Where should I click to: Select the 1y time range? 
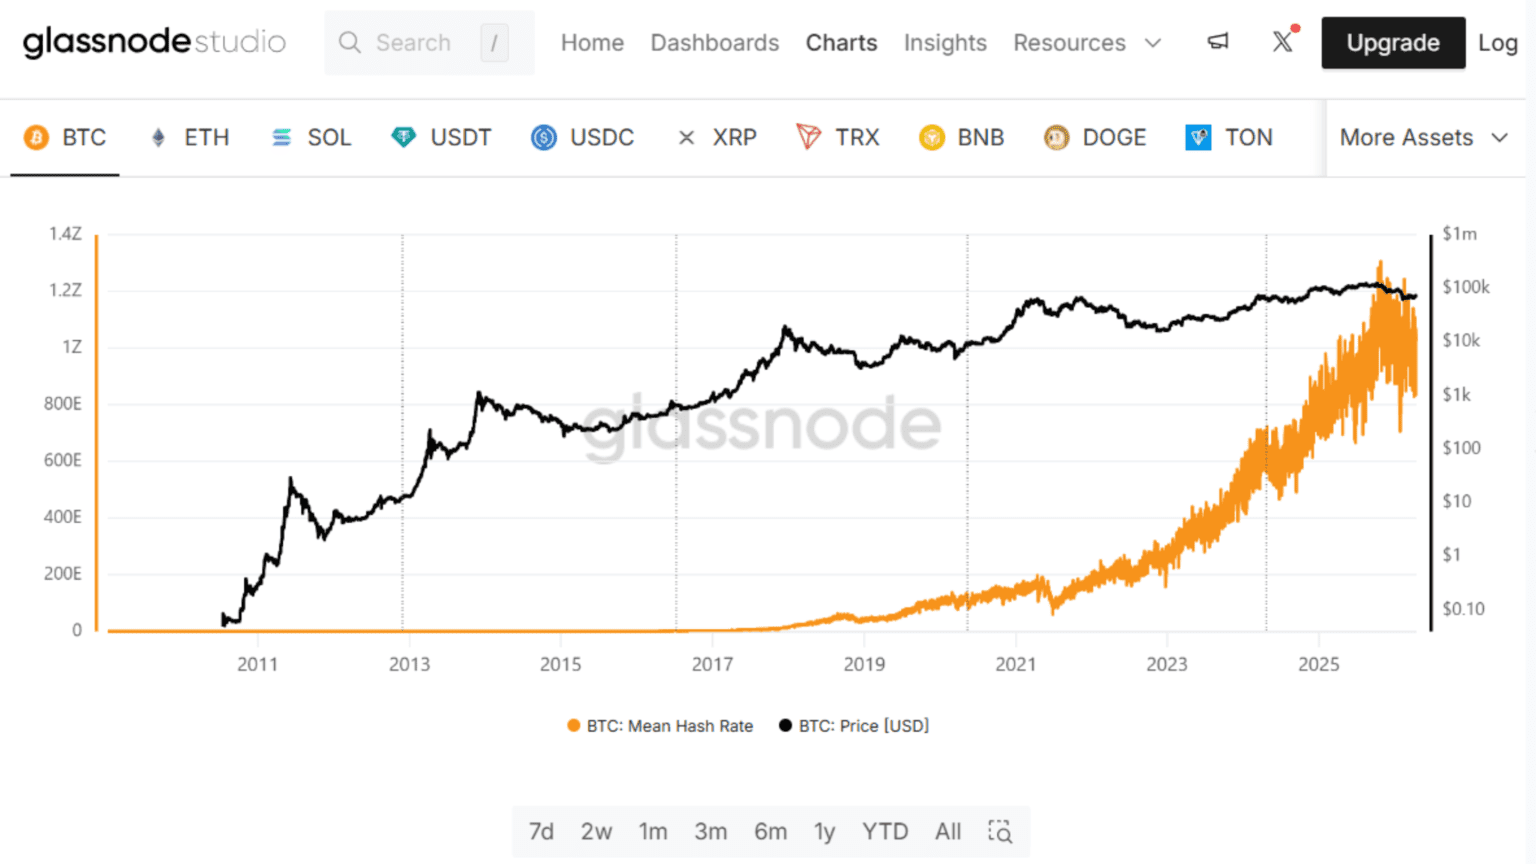click(x=824, y=831)
